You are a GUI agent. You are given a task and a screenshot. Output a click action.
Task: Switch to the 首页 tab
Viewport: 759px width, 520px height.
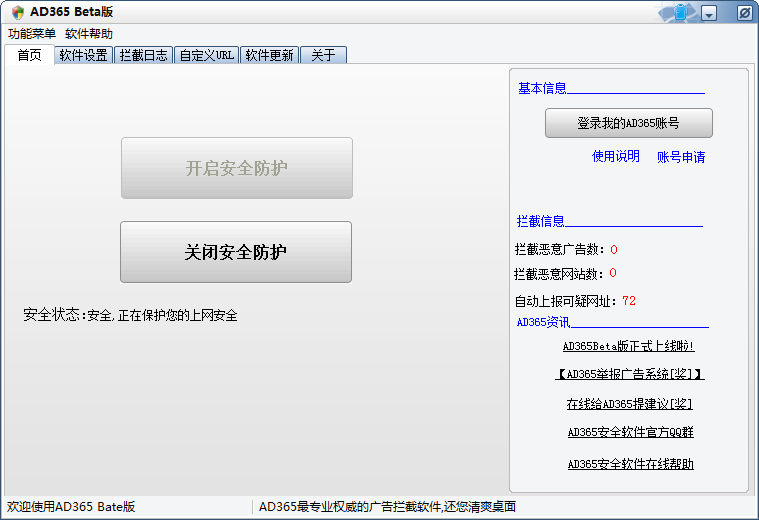click(30, 55)
